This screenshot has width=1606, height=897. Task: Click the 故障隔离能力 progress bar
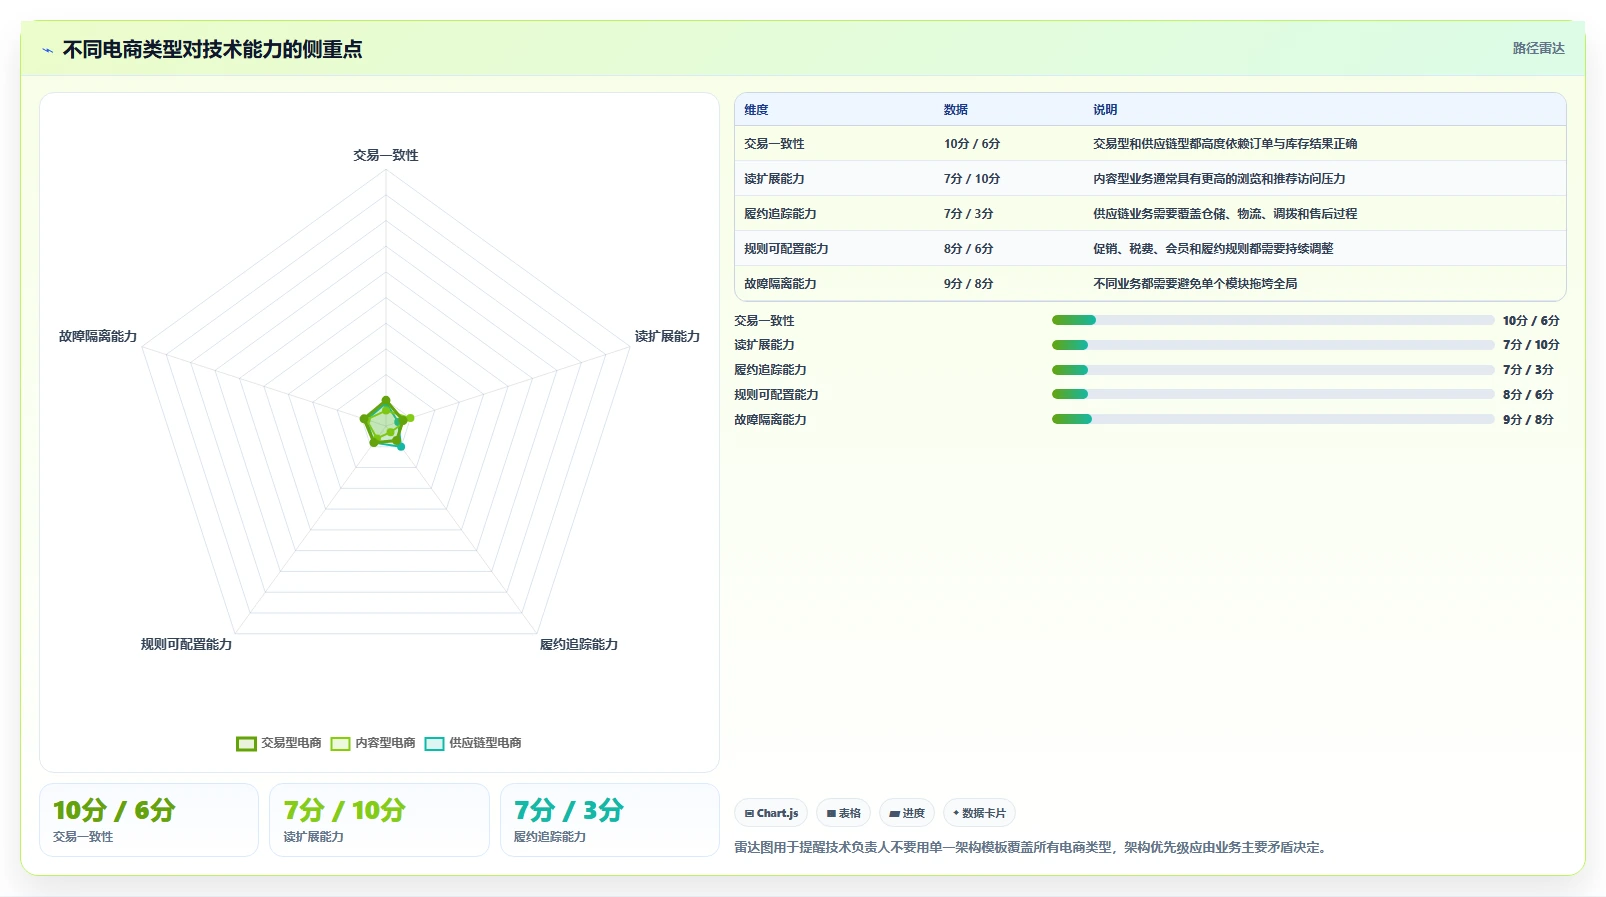1273,419
